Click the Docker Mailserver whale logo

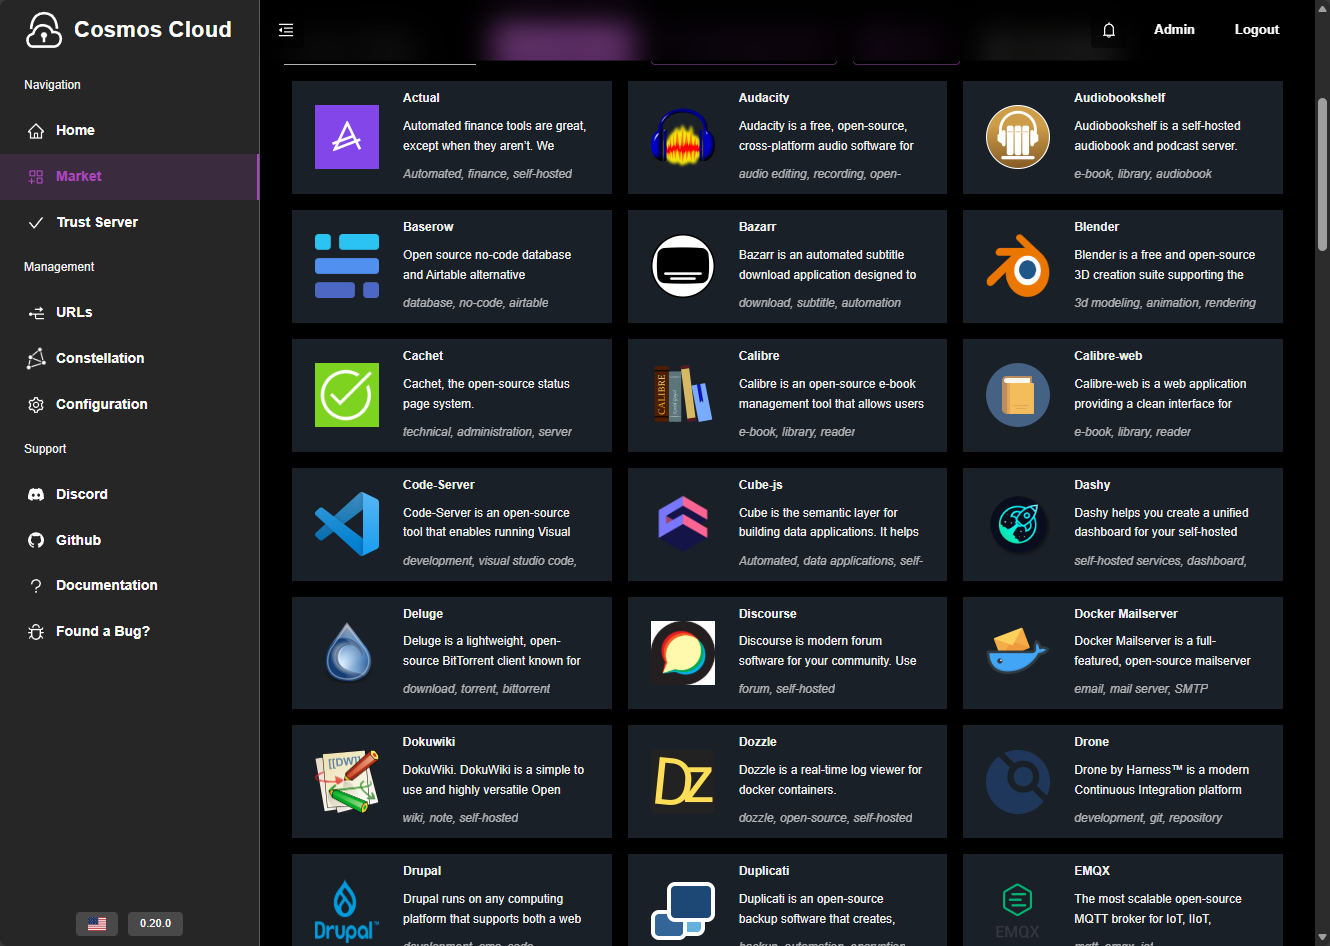(x=1018, y=653)
